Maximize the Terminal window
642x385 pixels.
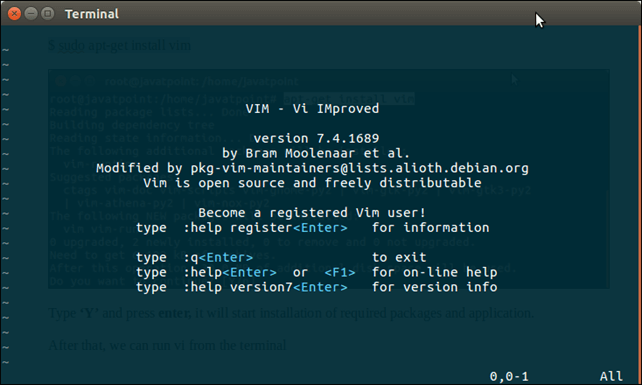click(48, 14)
